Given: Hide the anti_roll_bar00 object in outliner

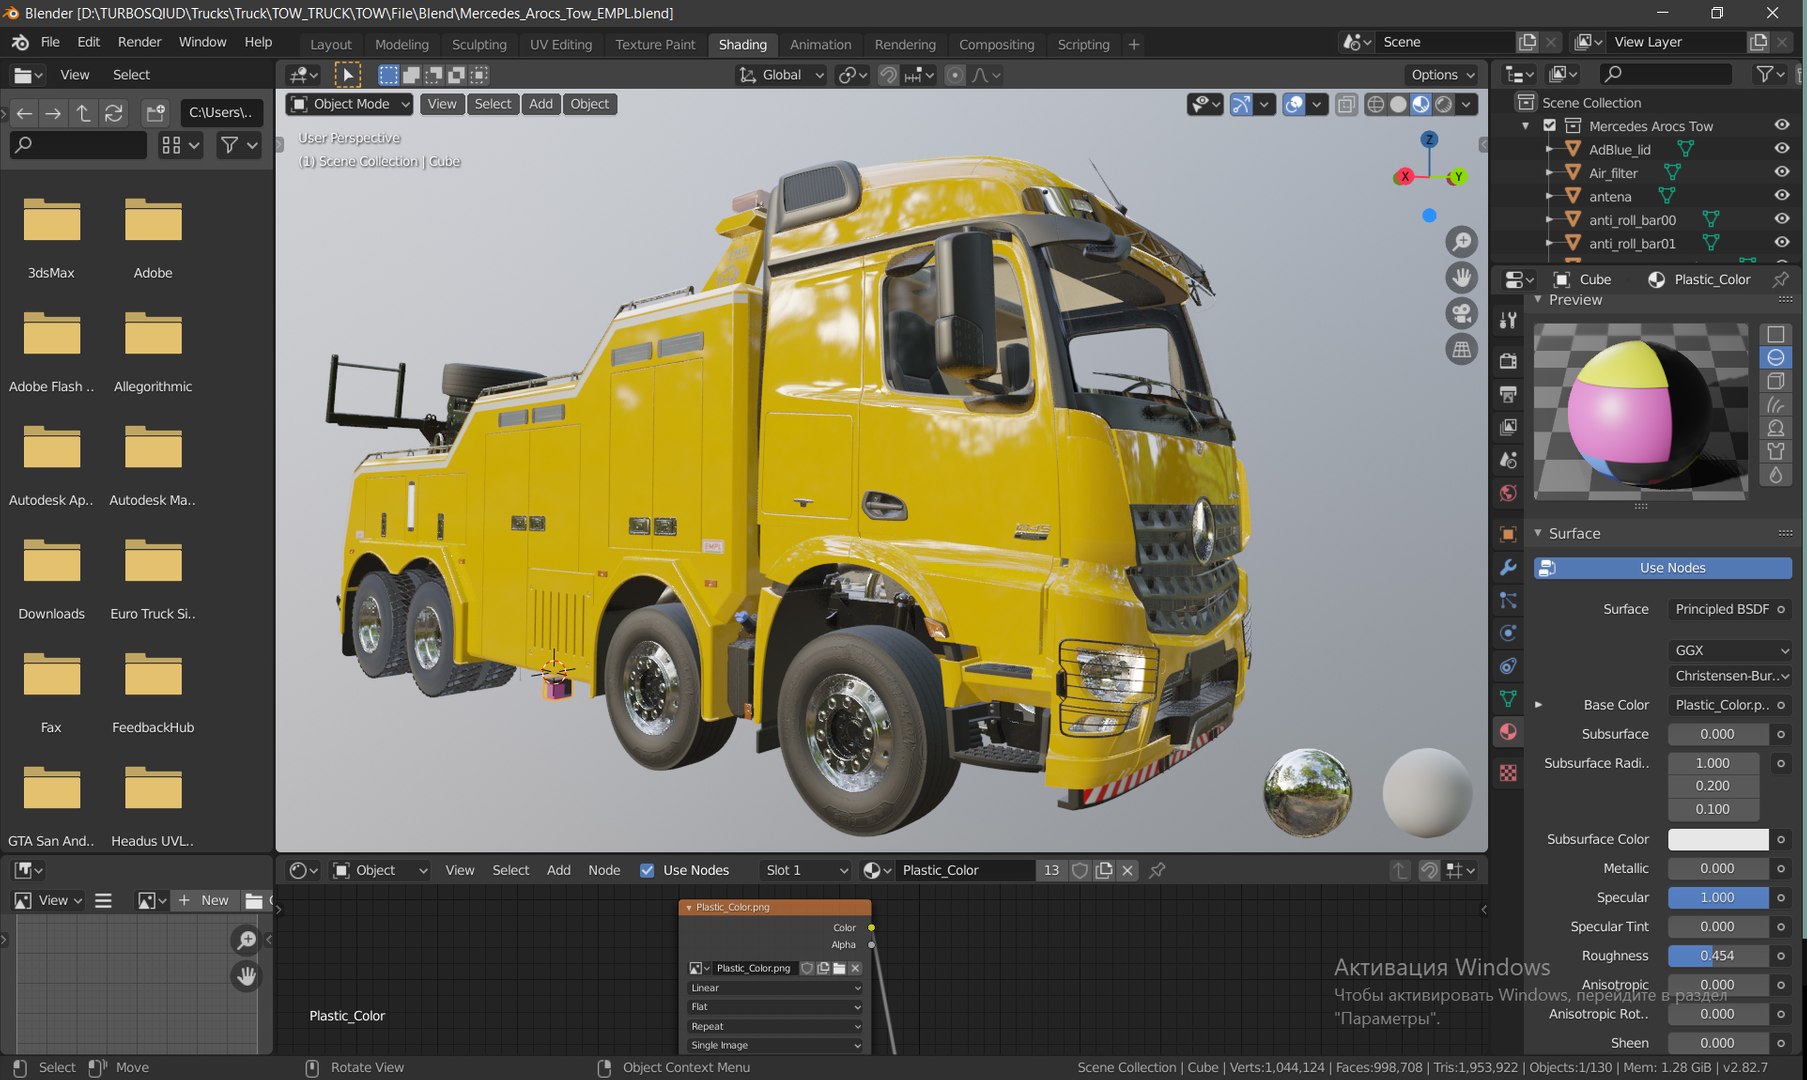Looking at the screenshot, I should [1782, 219].
